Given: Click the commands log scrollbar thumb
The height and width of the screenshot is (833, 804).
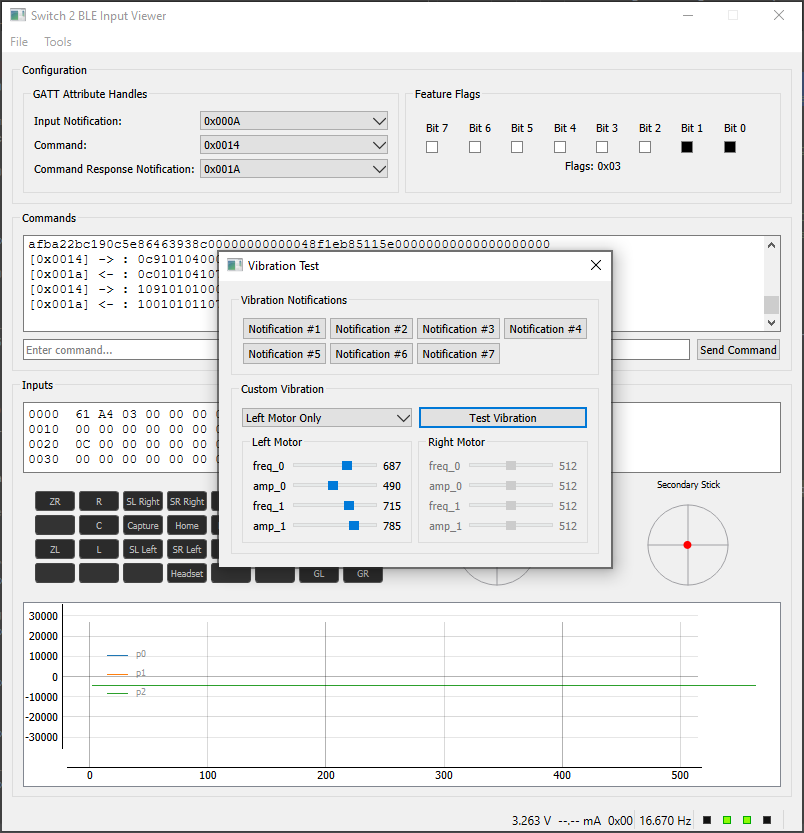Looking at the screenshot, I should tap(772, 305).
